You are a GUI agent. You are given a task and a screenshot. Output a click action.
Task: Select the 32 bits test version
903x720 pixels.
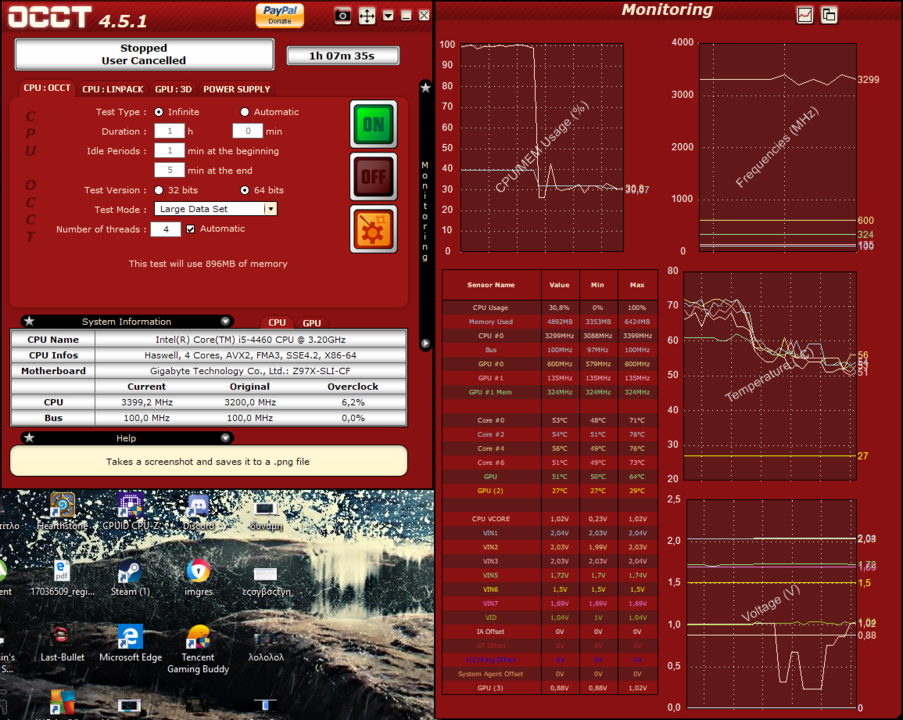[159, 190]
